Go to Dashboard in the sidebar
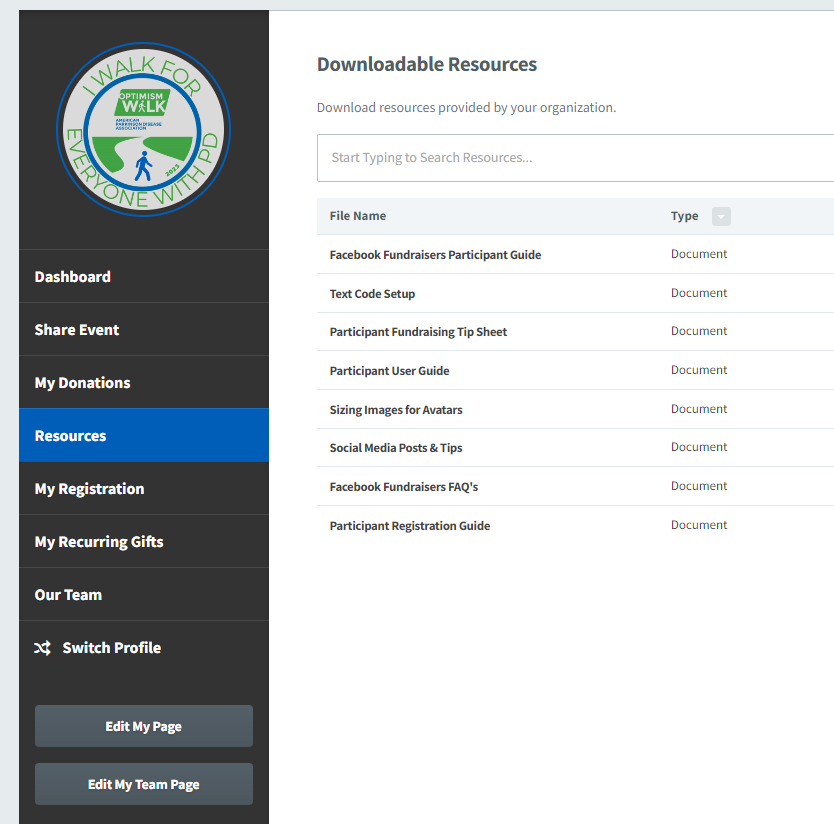 (144, 277)
